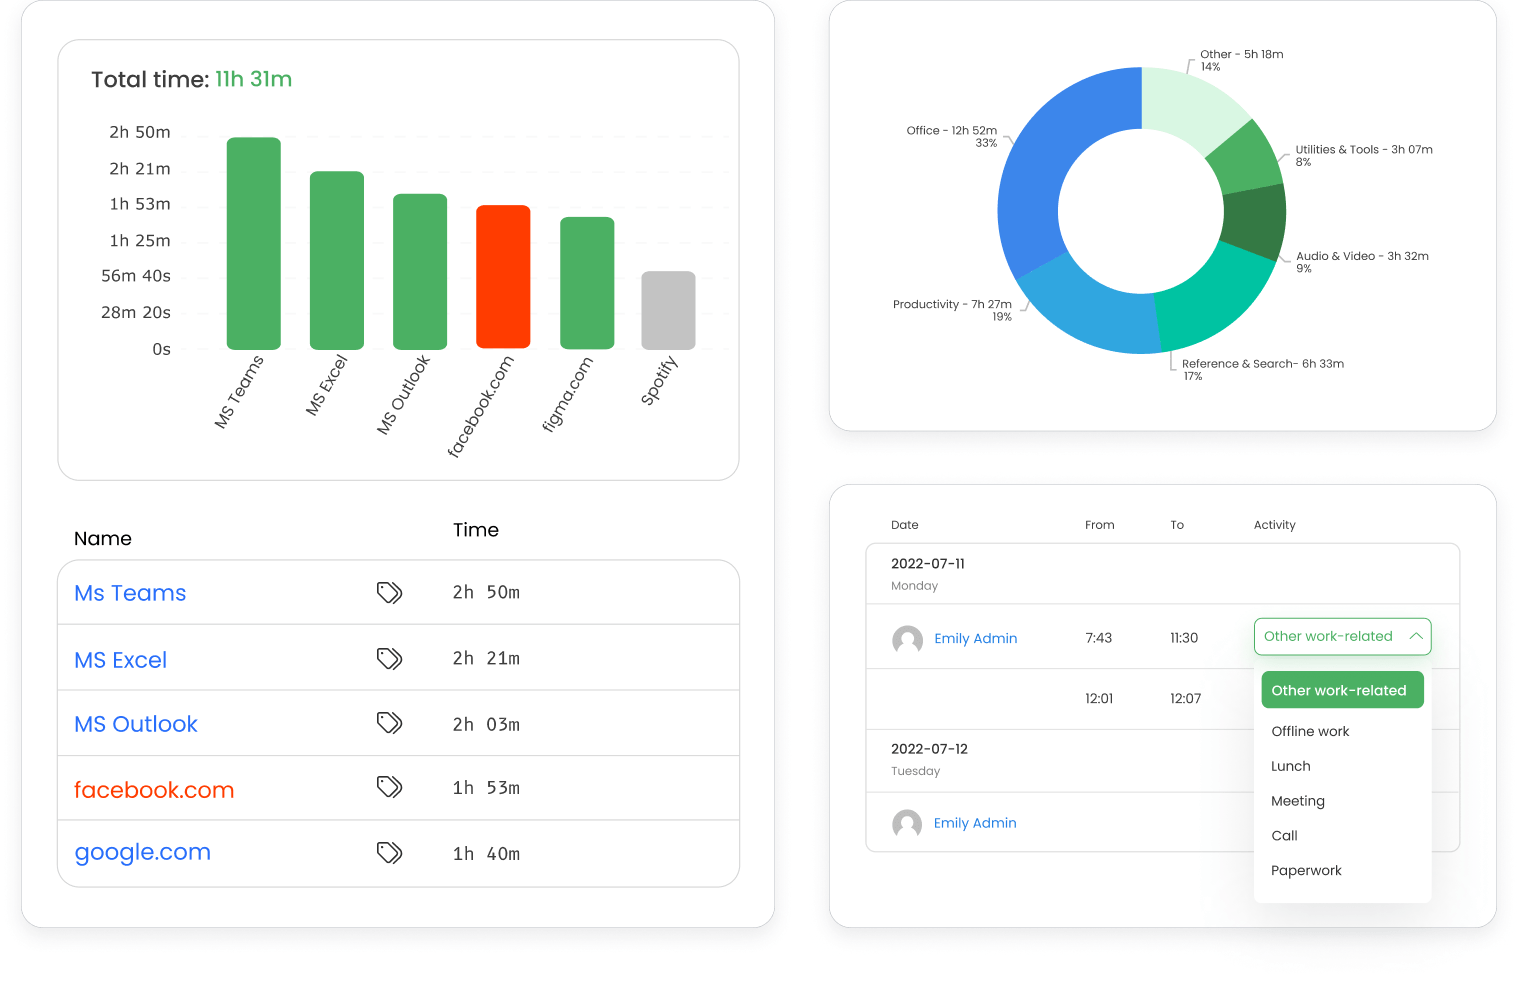The image size is (1517, 984).
Task: Click the 1h 40m time value
Action: point(486,854)
